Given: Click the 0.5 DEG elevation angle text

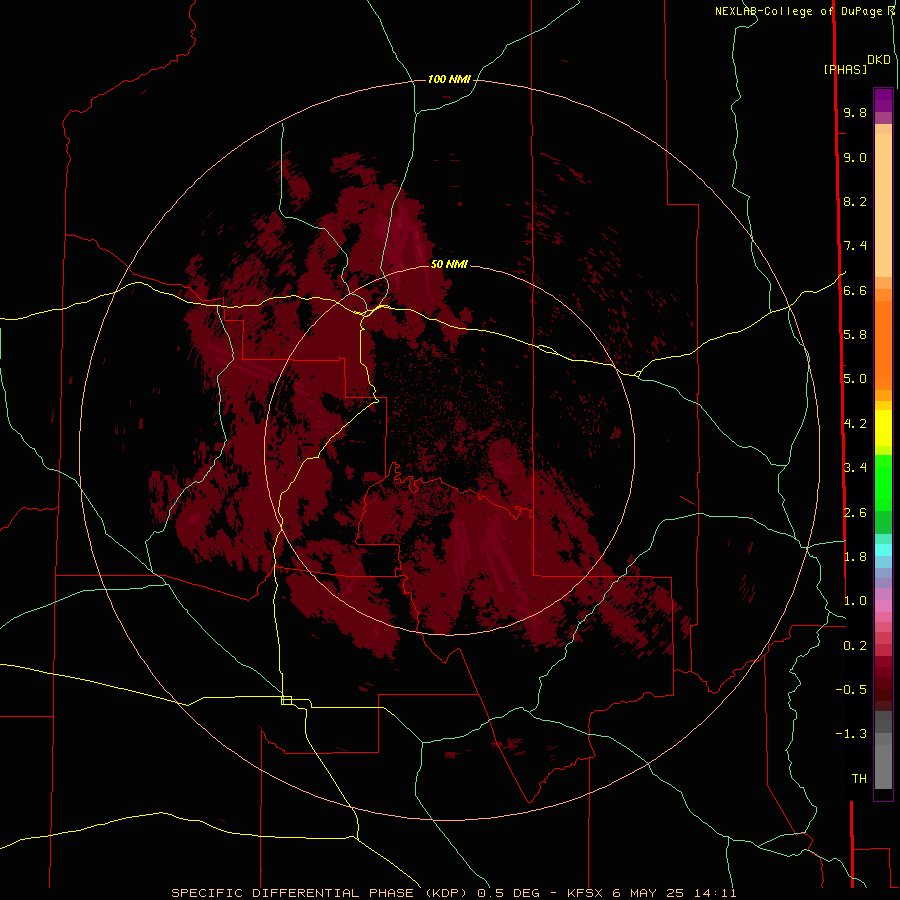Looking at the screenshot, I should click(x=508, y=893).
